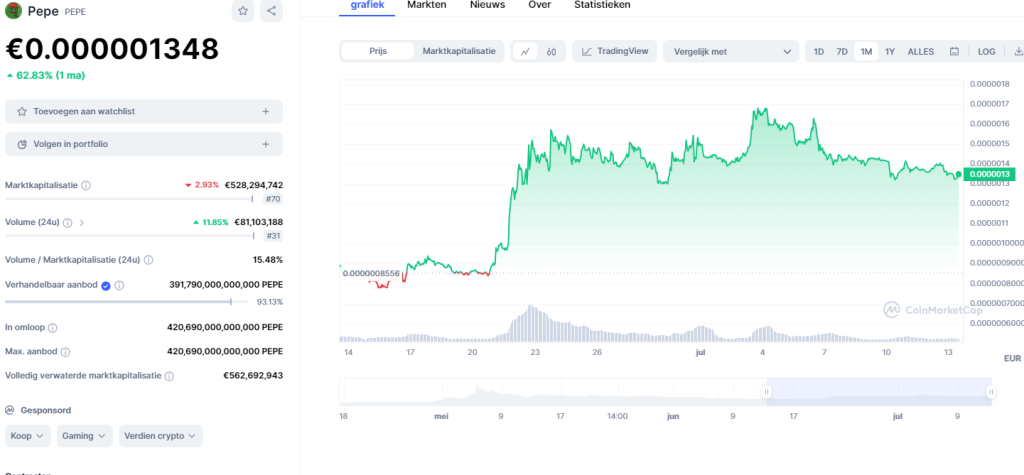Click Toevoegen aan watchlist button
Screen dimensions: 1024x475
point(144,112)
